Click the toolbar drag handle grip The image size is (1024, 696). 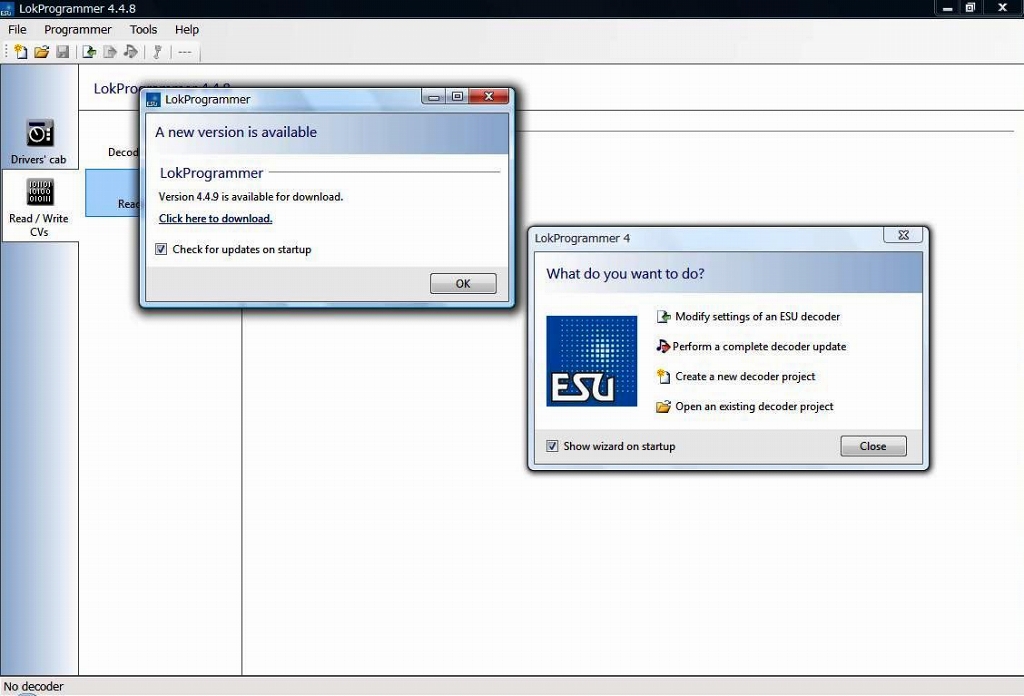[7, 52]
